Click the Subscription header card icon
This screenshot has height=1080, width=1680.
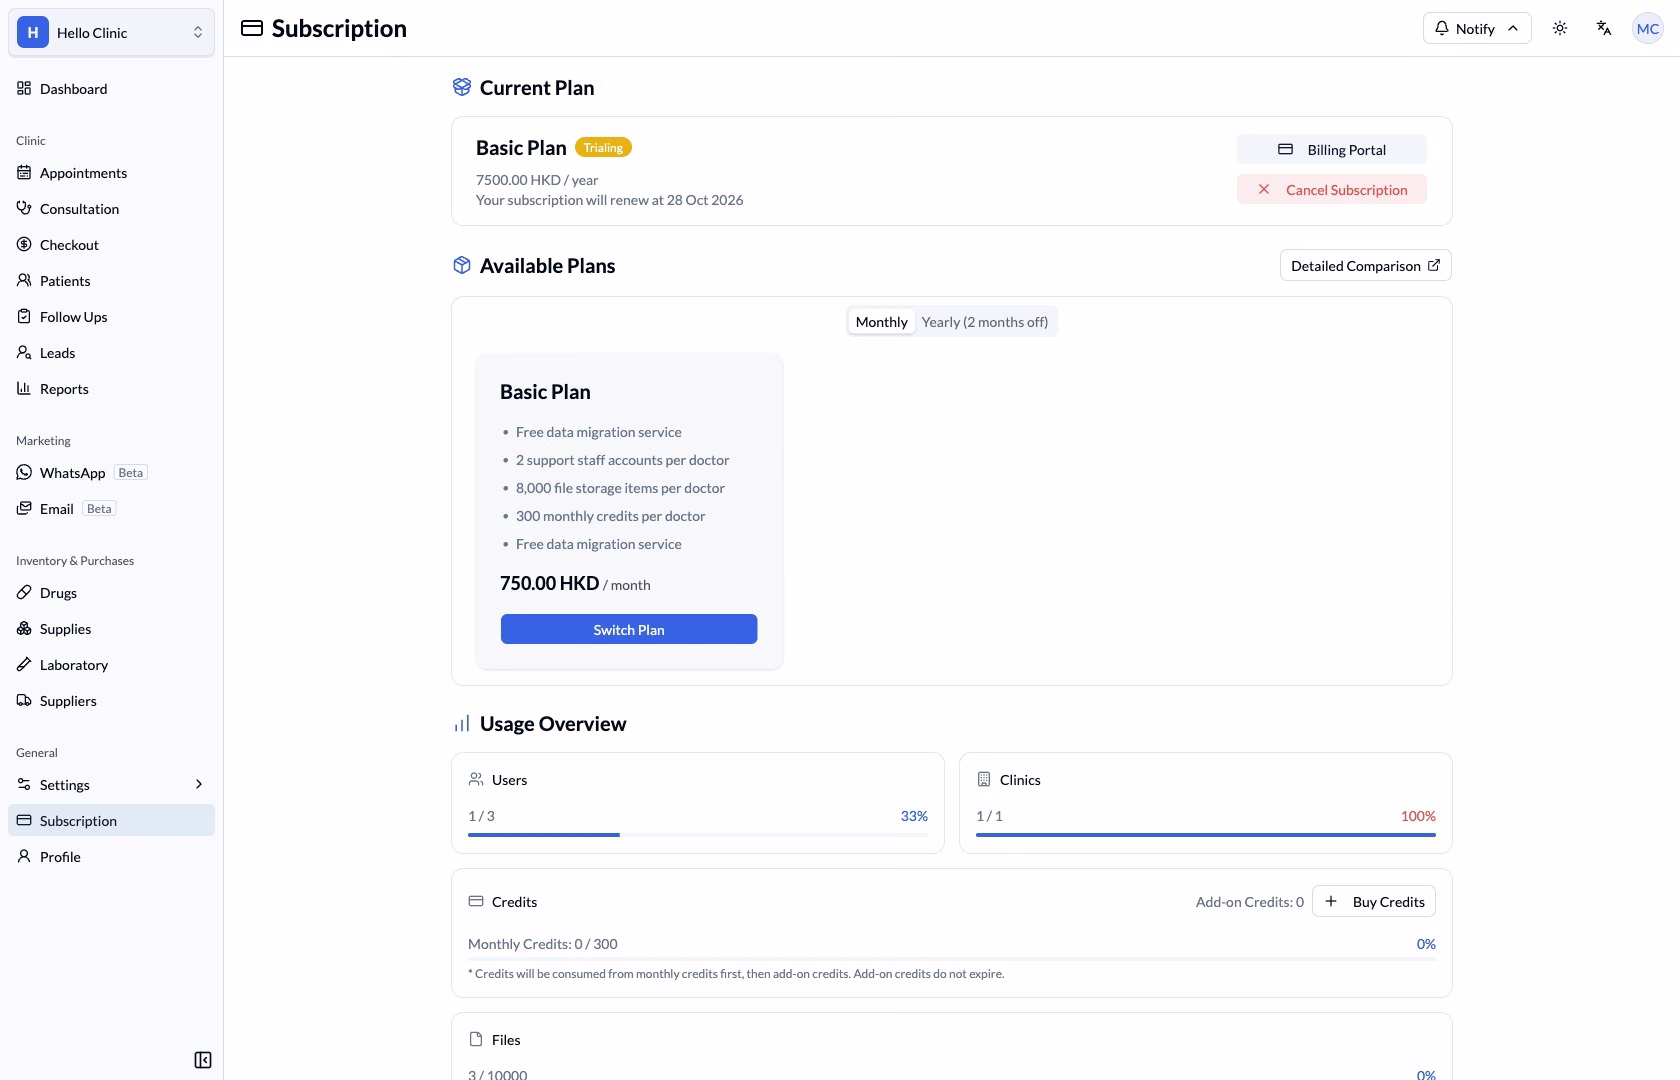pyautogui.click(x=252, y=28)
